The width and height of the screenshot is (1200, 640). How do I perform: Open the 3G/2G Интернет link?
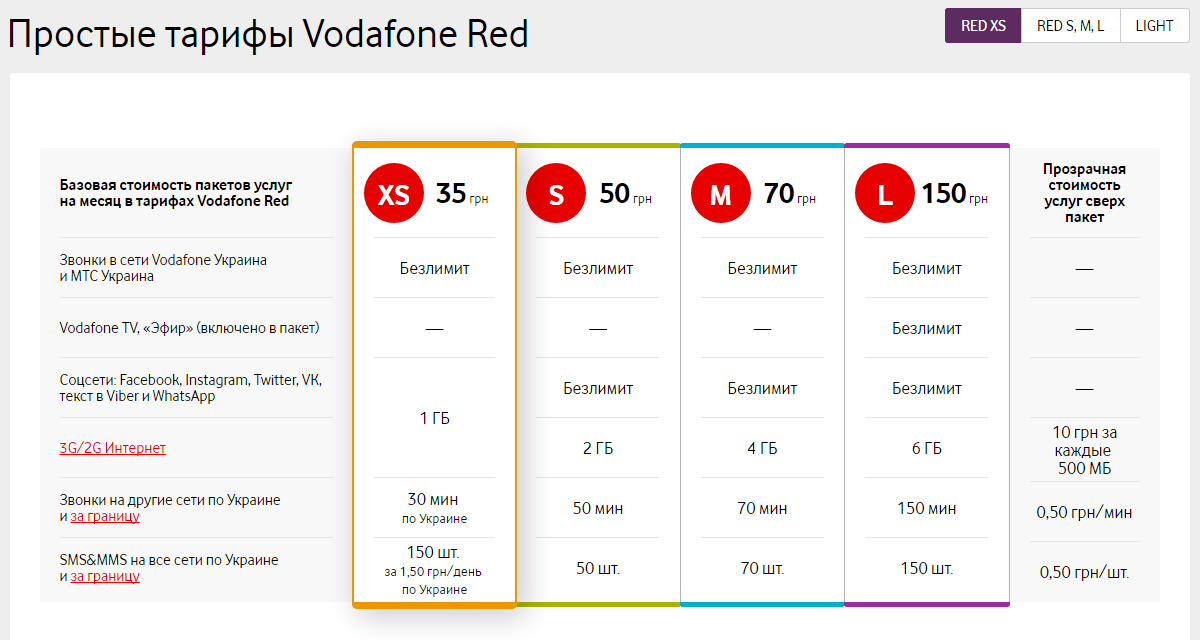[x=113, y=448]
